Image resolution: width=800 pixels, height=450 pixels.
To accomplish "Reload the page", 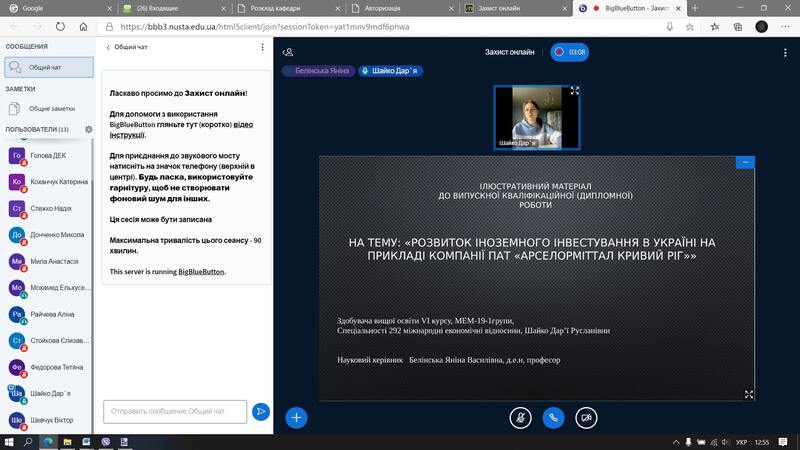I will [x=60, y=27].
